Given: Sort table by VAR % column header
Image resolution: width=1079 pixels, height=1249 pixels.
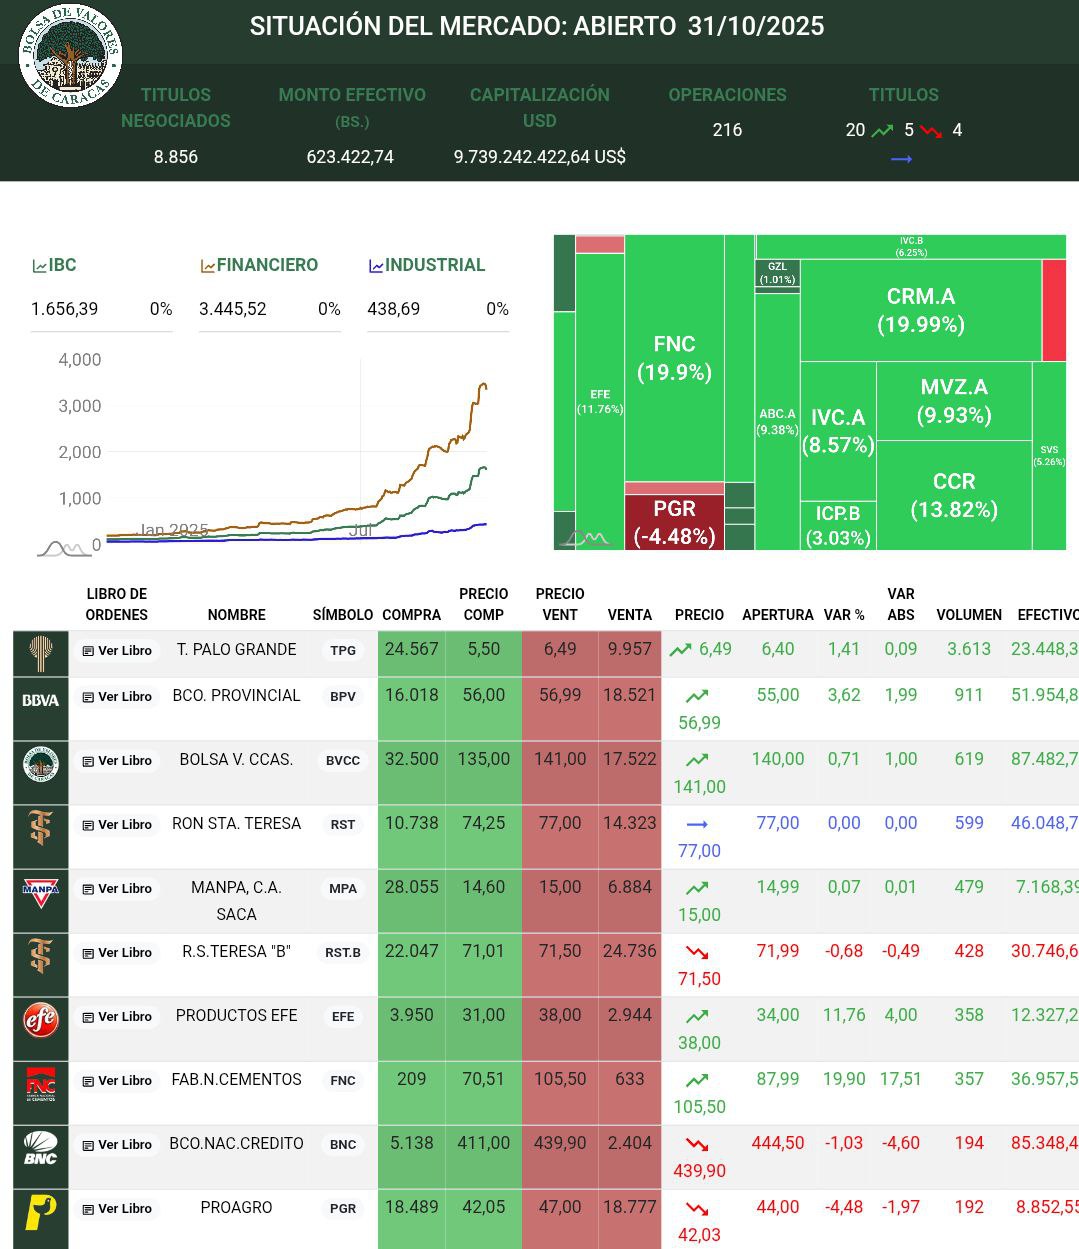Looking at the screenshot, I should tap(844, 615).
